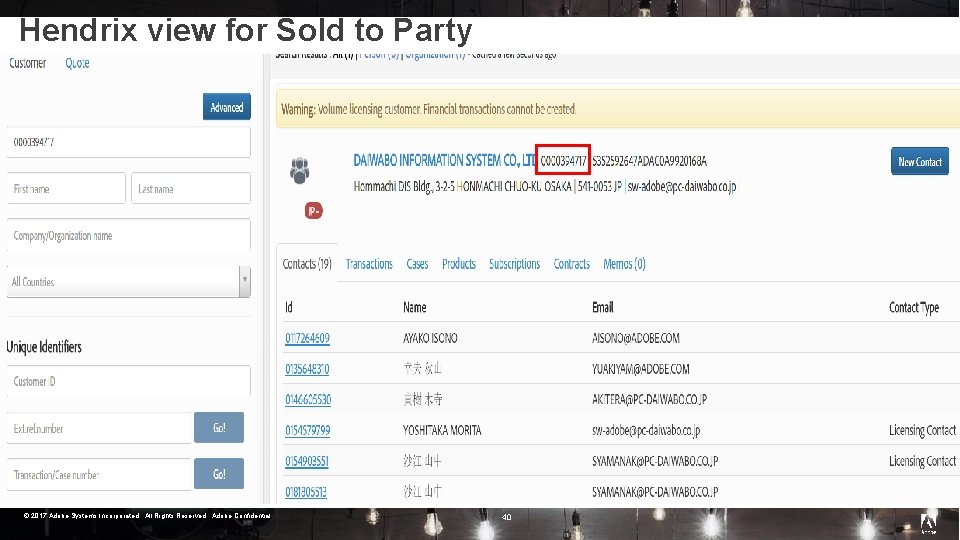Click the Unique Identifiers heading
960x540 pixels.
click(43, 347)
